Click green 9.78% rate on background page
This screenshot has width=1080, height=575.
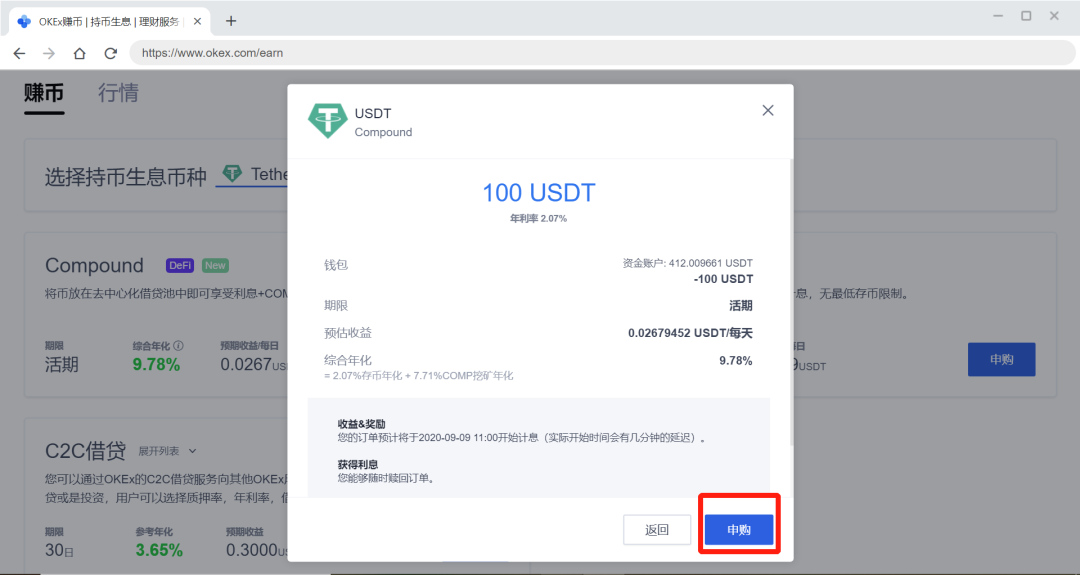(x=156, y=365)
